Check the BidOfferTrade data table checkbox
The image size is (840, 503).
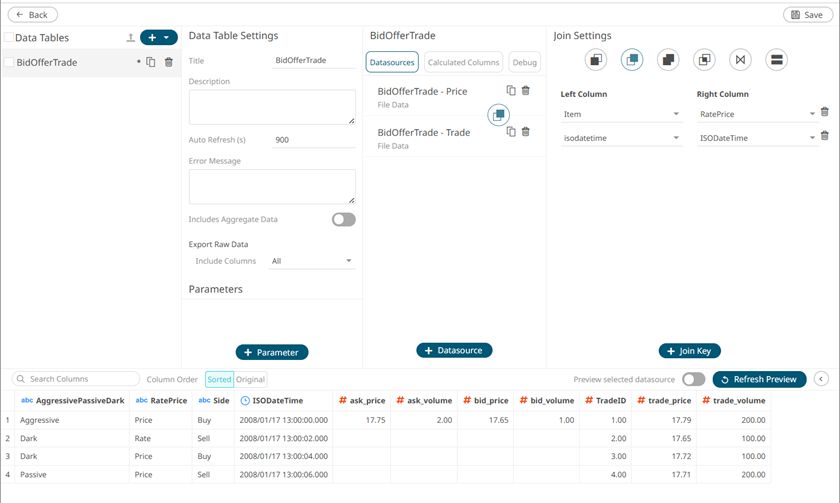point(9,62)
